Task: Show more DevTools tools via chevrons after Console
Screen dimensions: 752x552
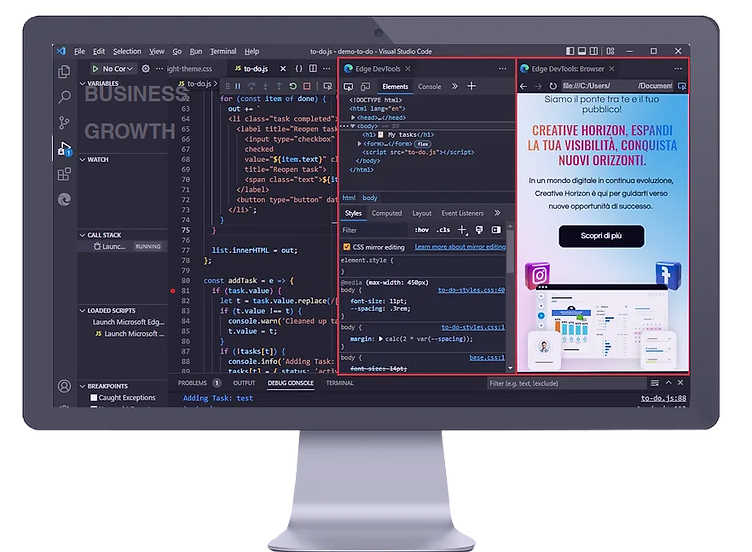Action: click(455, 86)
